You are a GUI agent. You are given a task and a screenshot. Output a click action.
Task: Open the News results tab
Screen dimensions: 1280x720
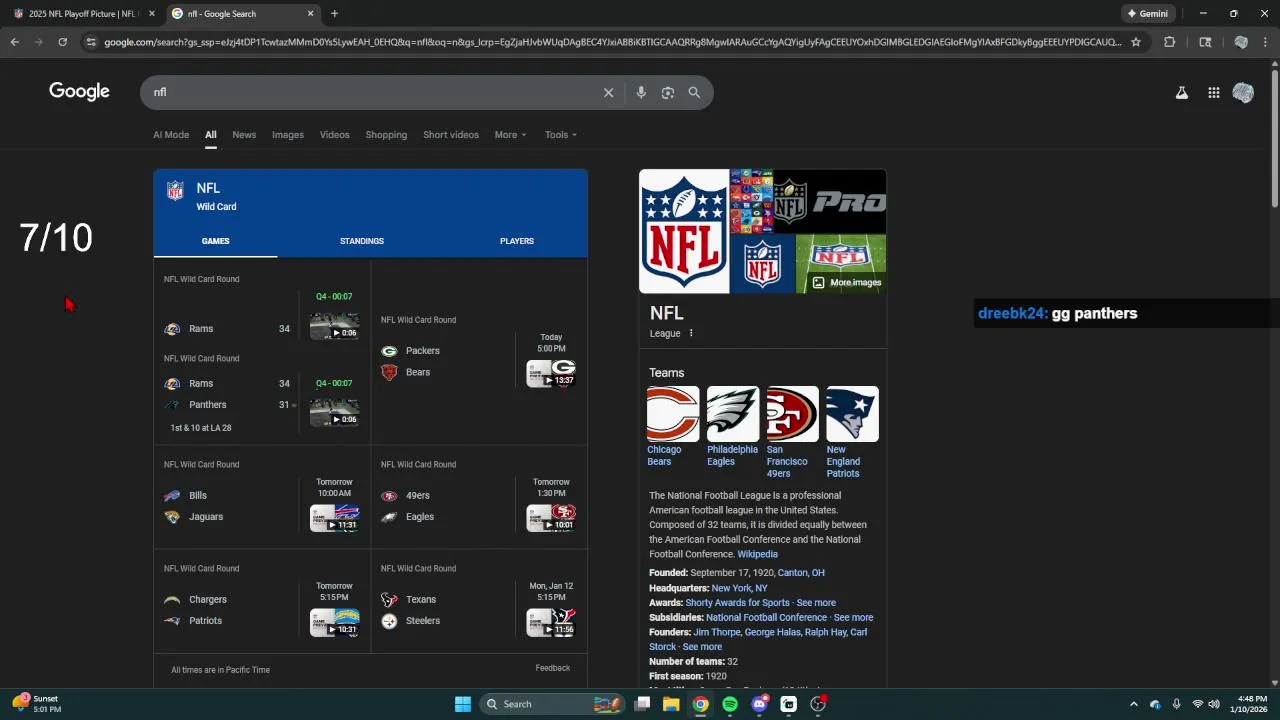click(x=244, y=135)
